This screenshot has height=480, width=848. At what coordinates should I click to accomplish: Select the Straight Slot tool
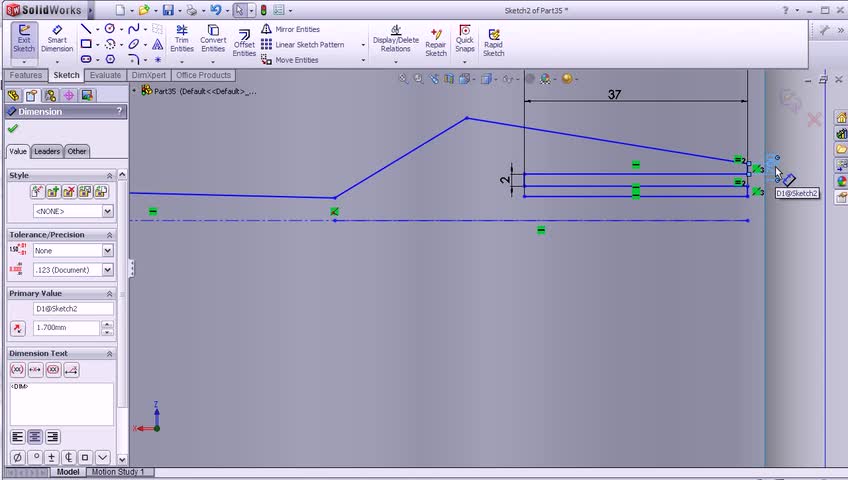(85, 59)
